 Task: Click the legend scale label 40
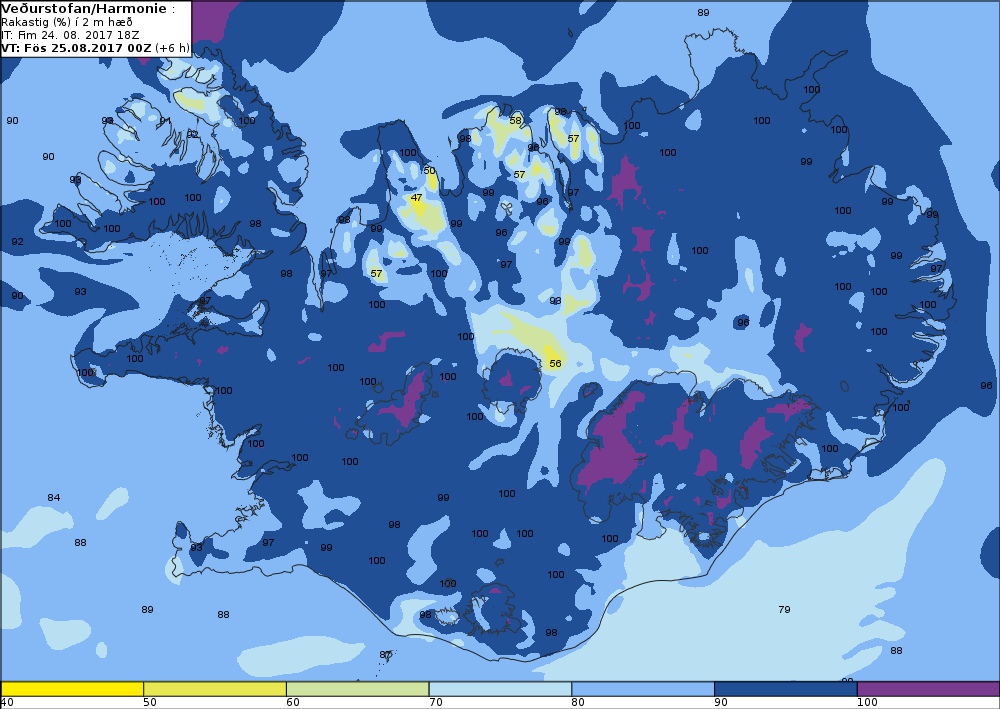pos(7,703)
